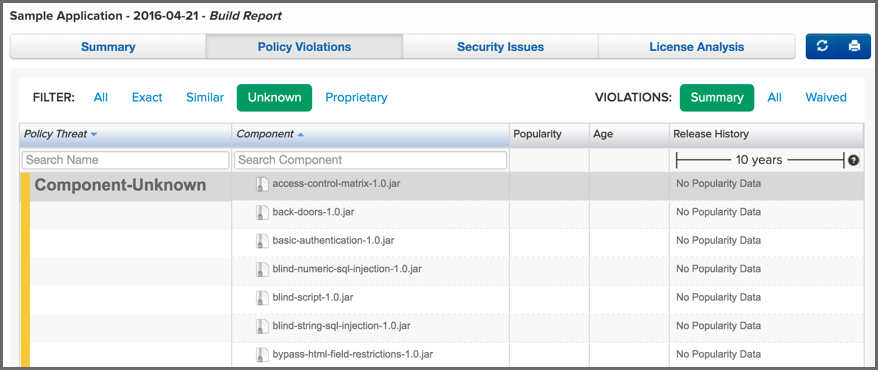The image size is (878, 370).
Task: Switch to Policy Violations tab
Action: (x=304, y=46)
